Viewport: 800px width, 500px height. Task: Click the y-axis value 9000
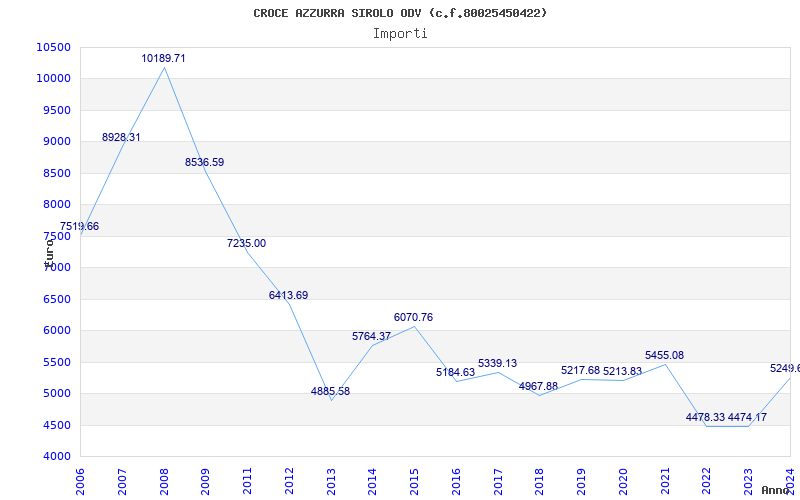click(x=56, y=141)
